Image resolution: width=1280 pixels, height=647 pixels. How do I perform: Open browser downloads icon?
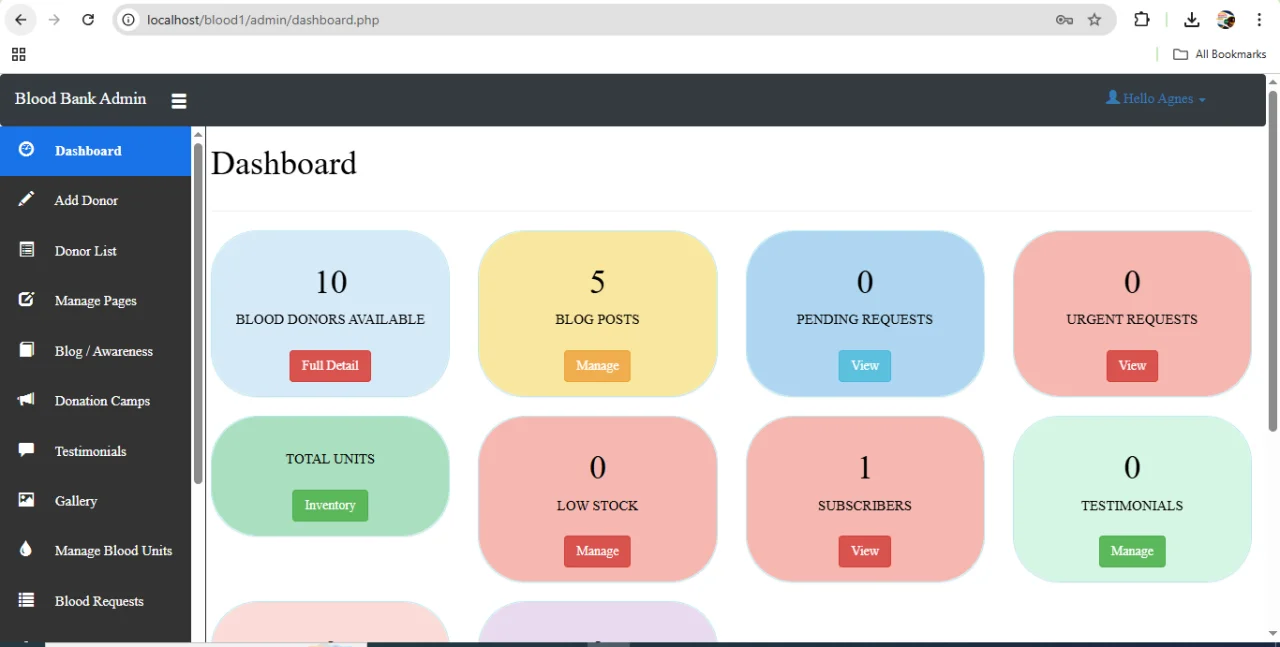[x=1191, y=20]
